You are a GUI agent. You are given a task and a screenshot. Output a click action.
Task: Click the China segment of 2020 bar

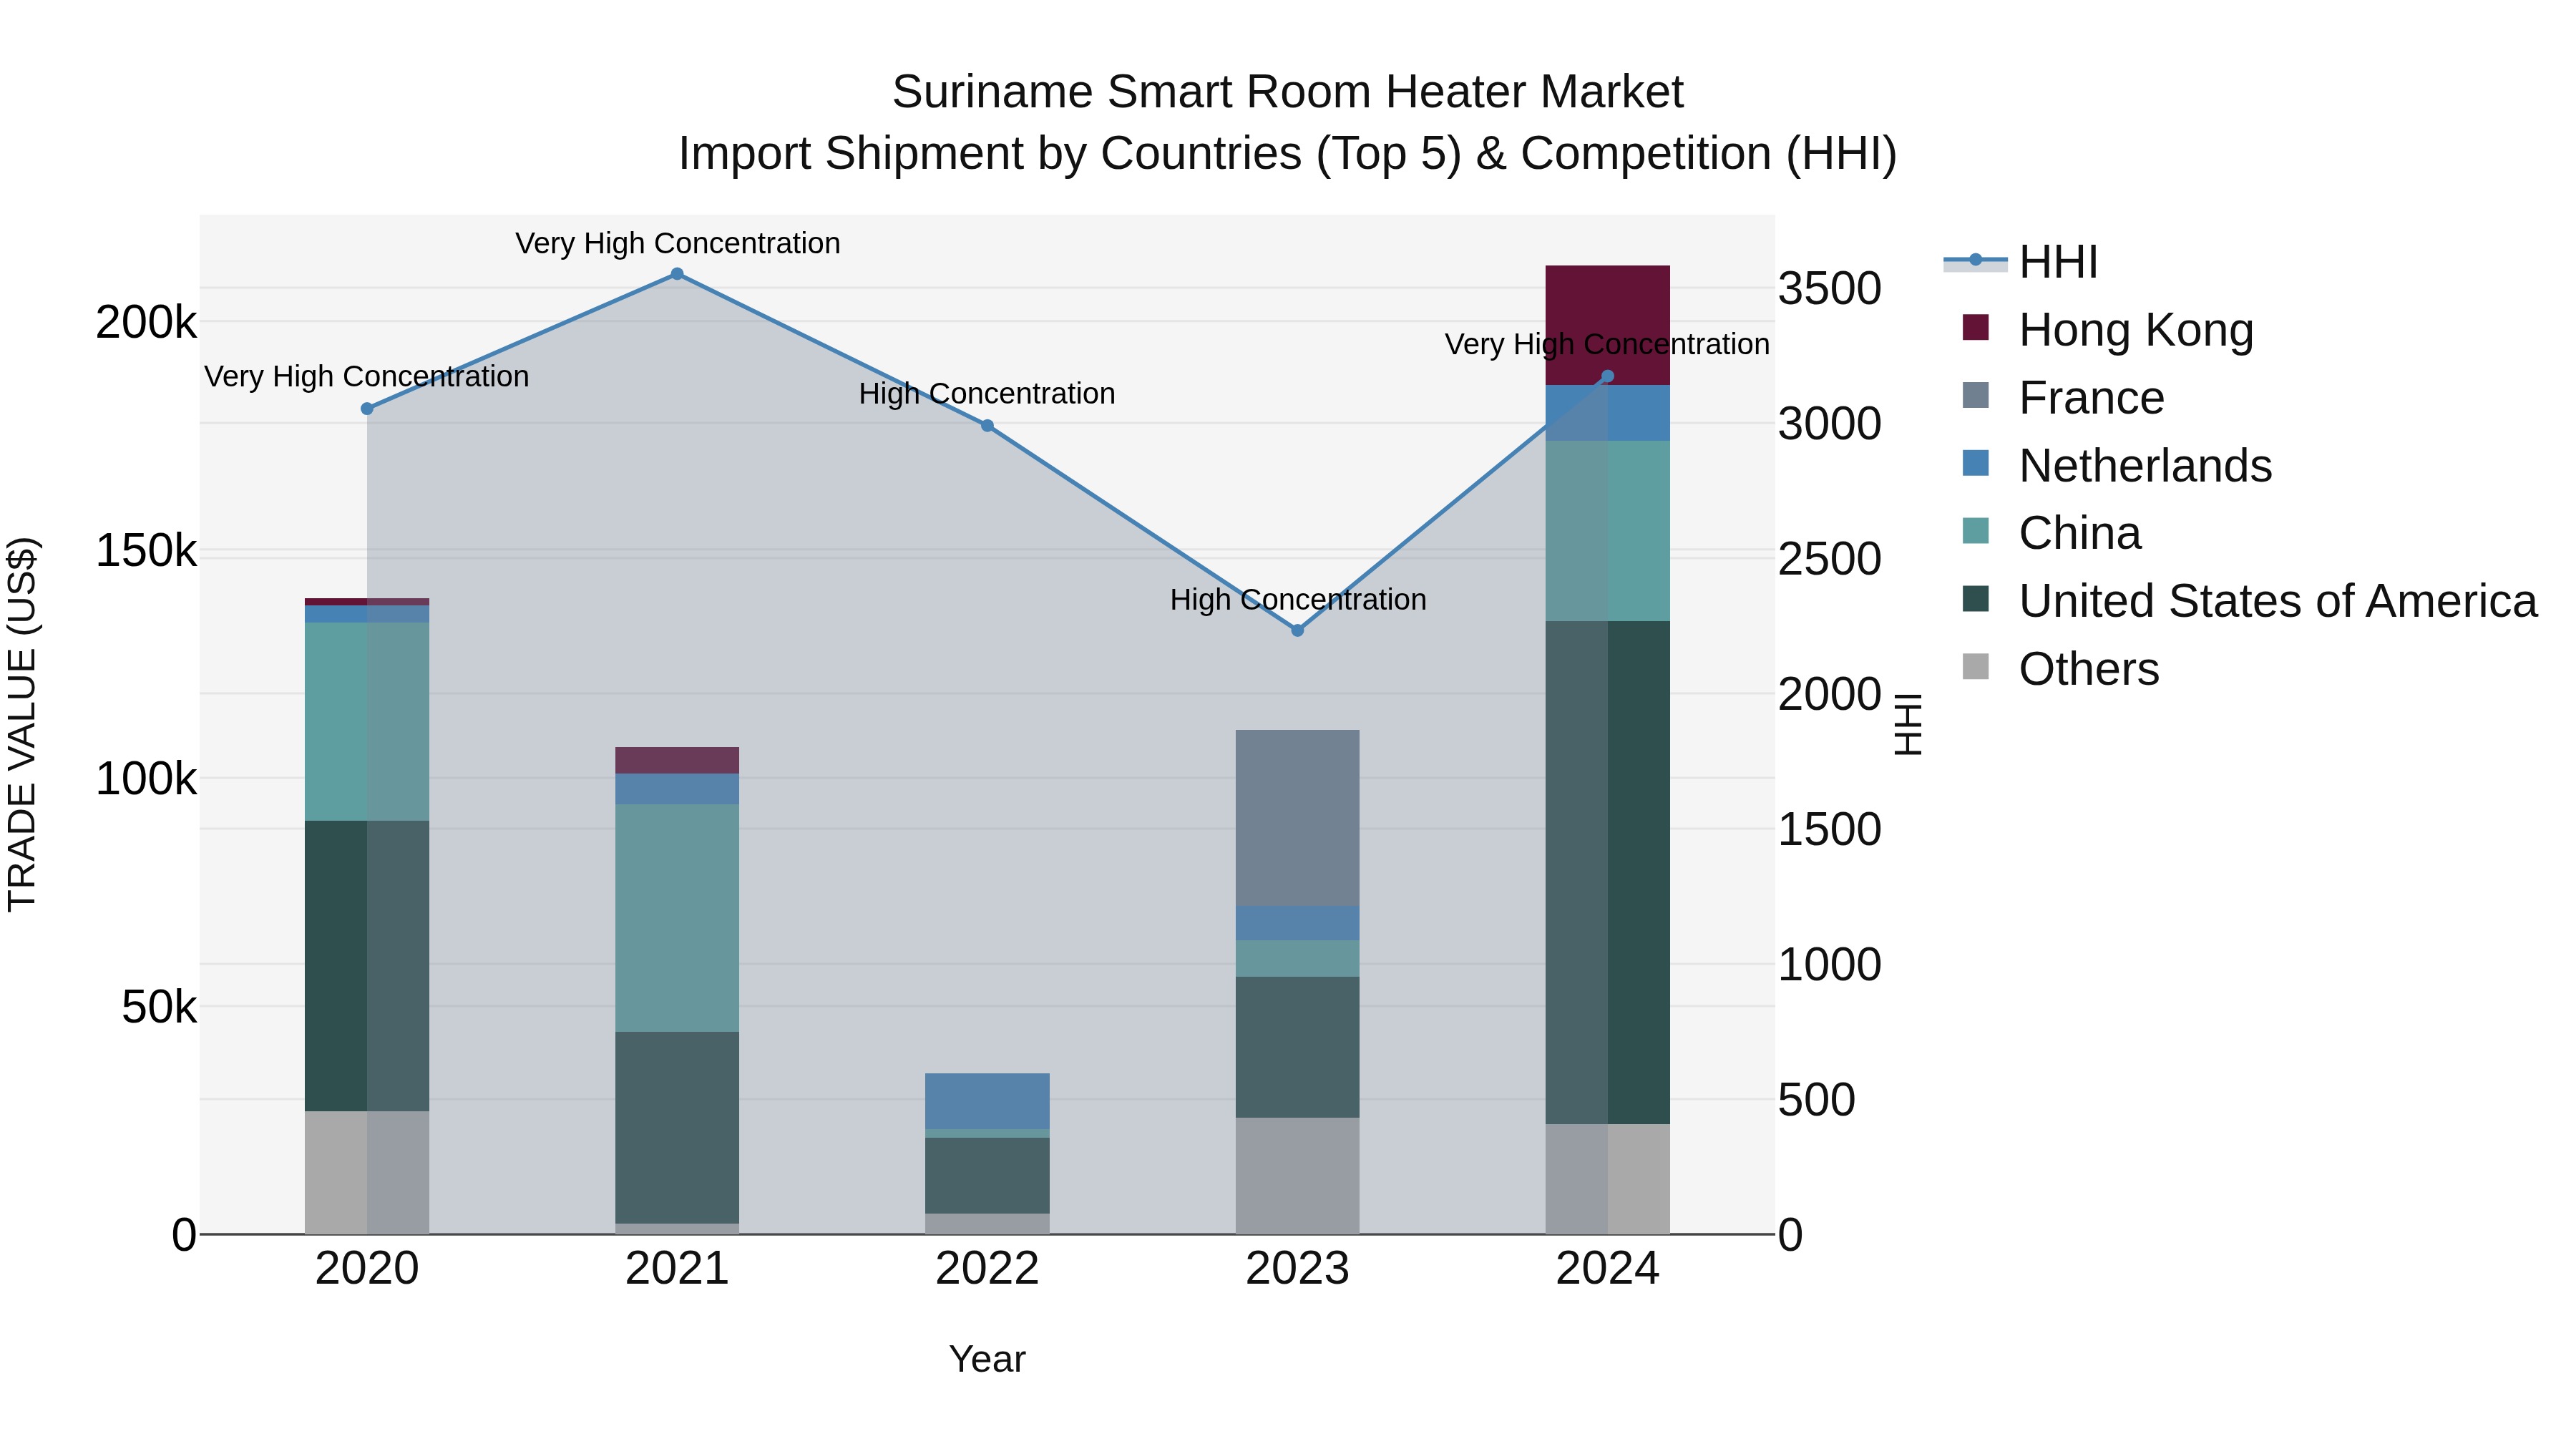[x=367, y=722]
